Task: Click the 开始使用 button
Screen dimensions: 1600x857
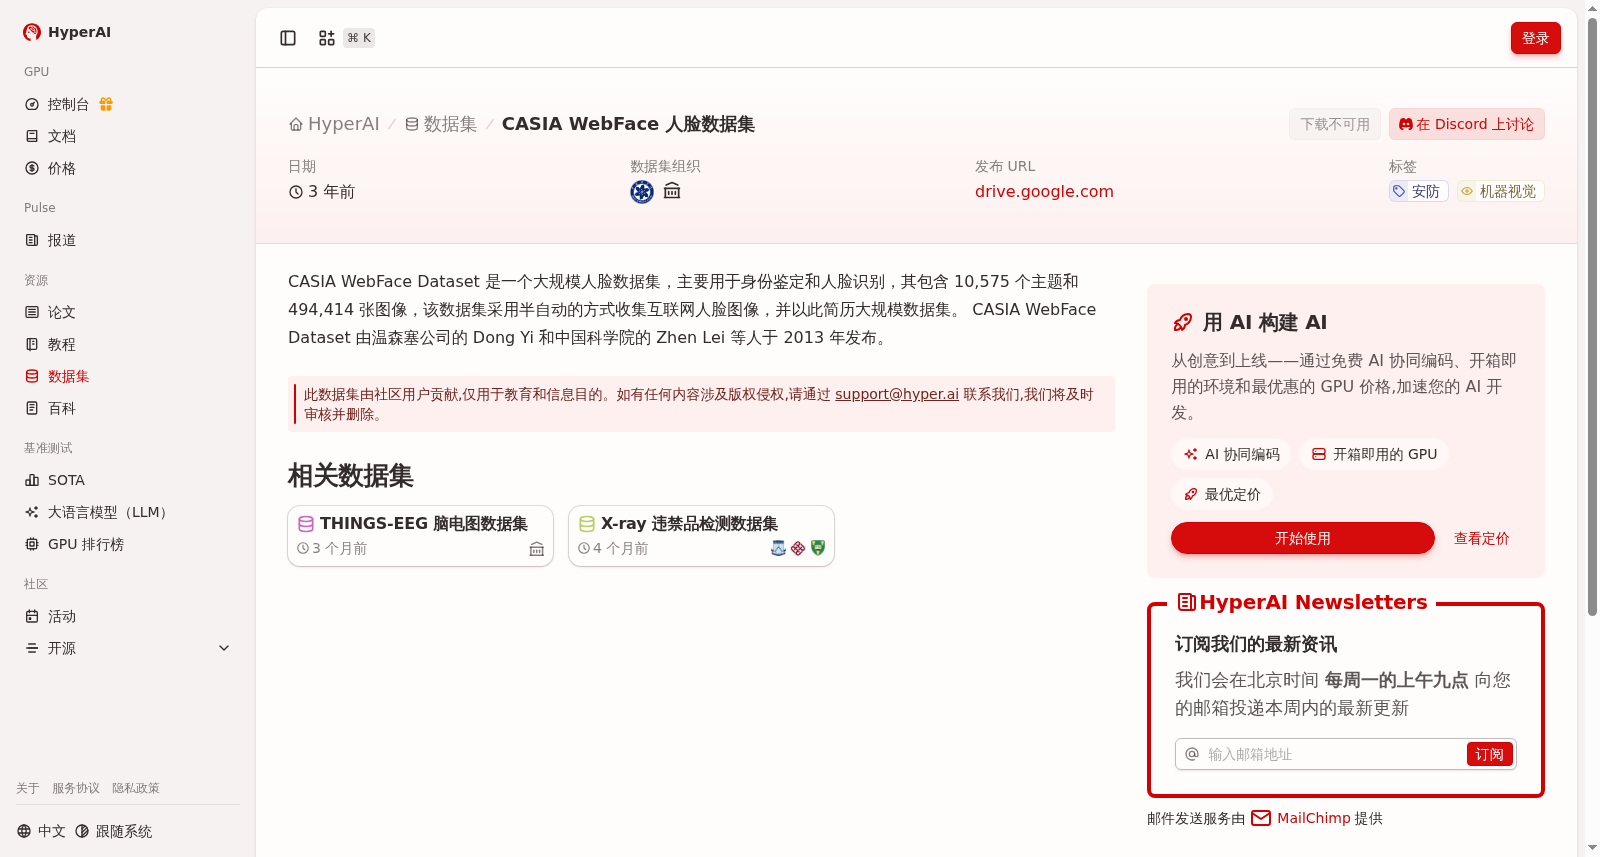Action: pyautogui.click(x=1302, y=538)
